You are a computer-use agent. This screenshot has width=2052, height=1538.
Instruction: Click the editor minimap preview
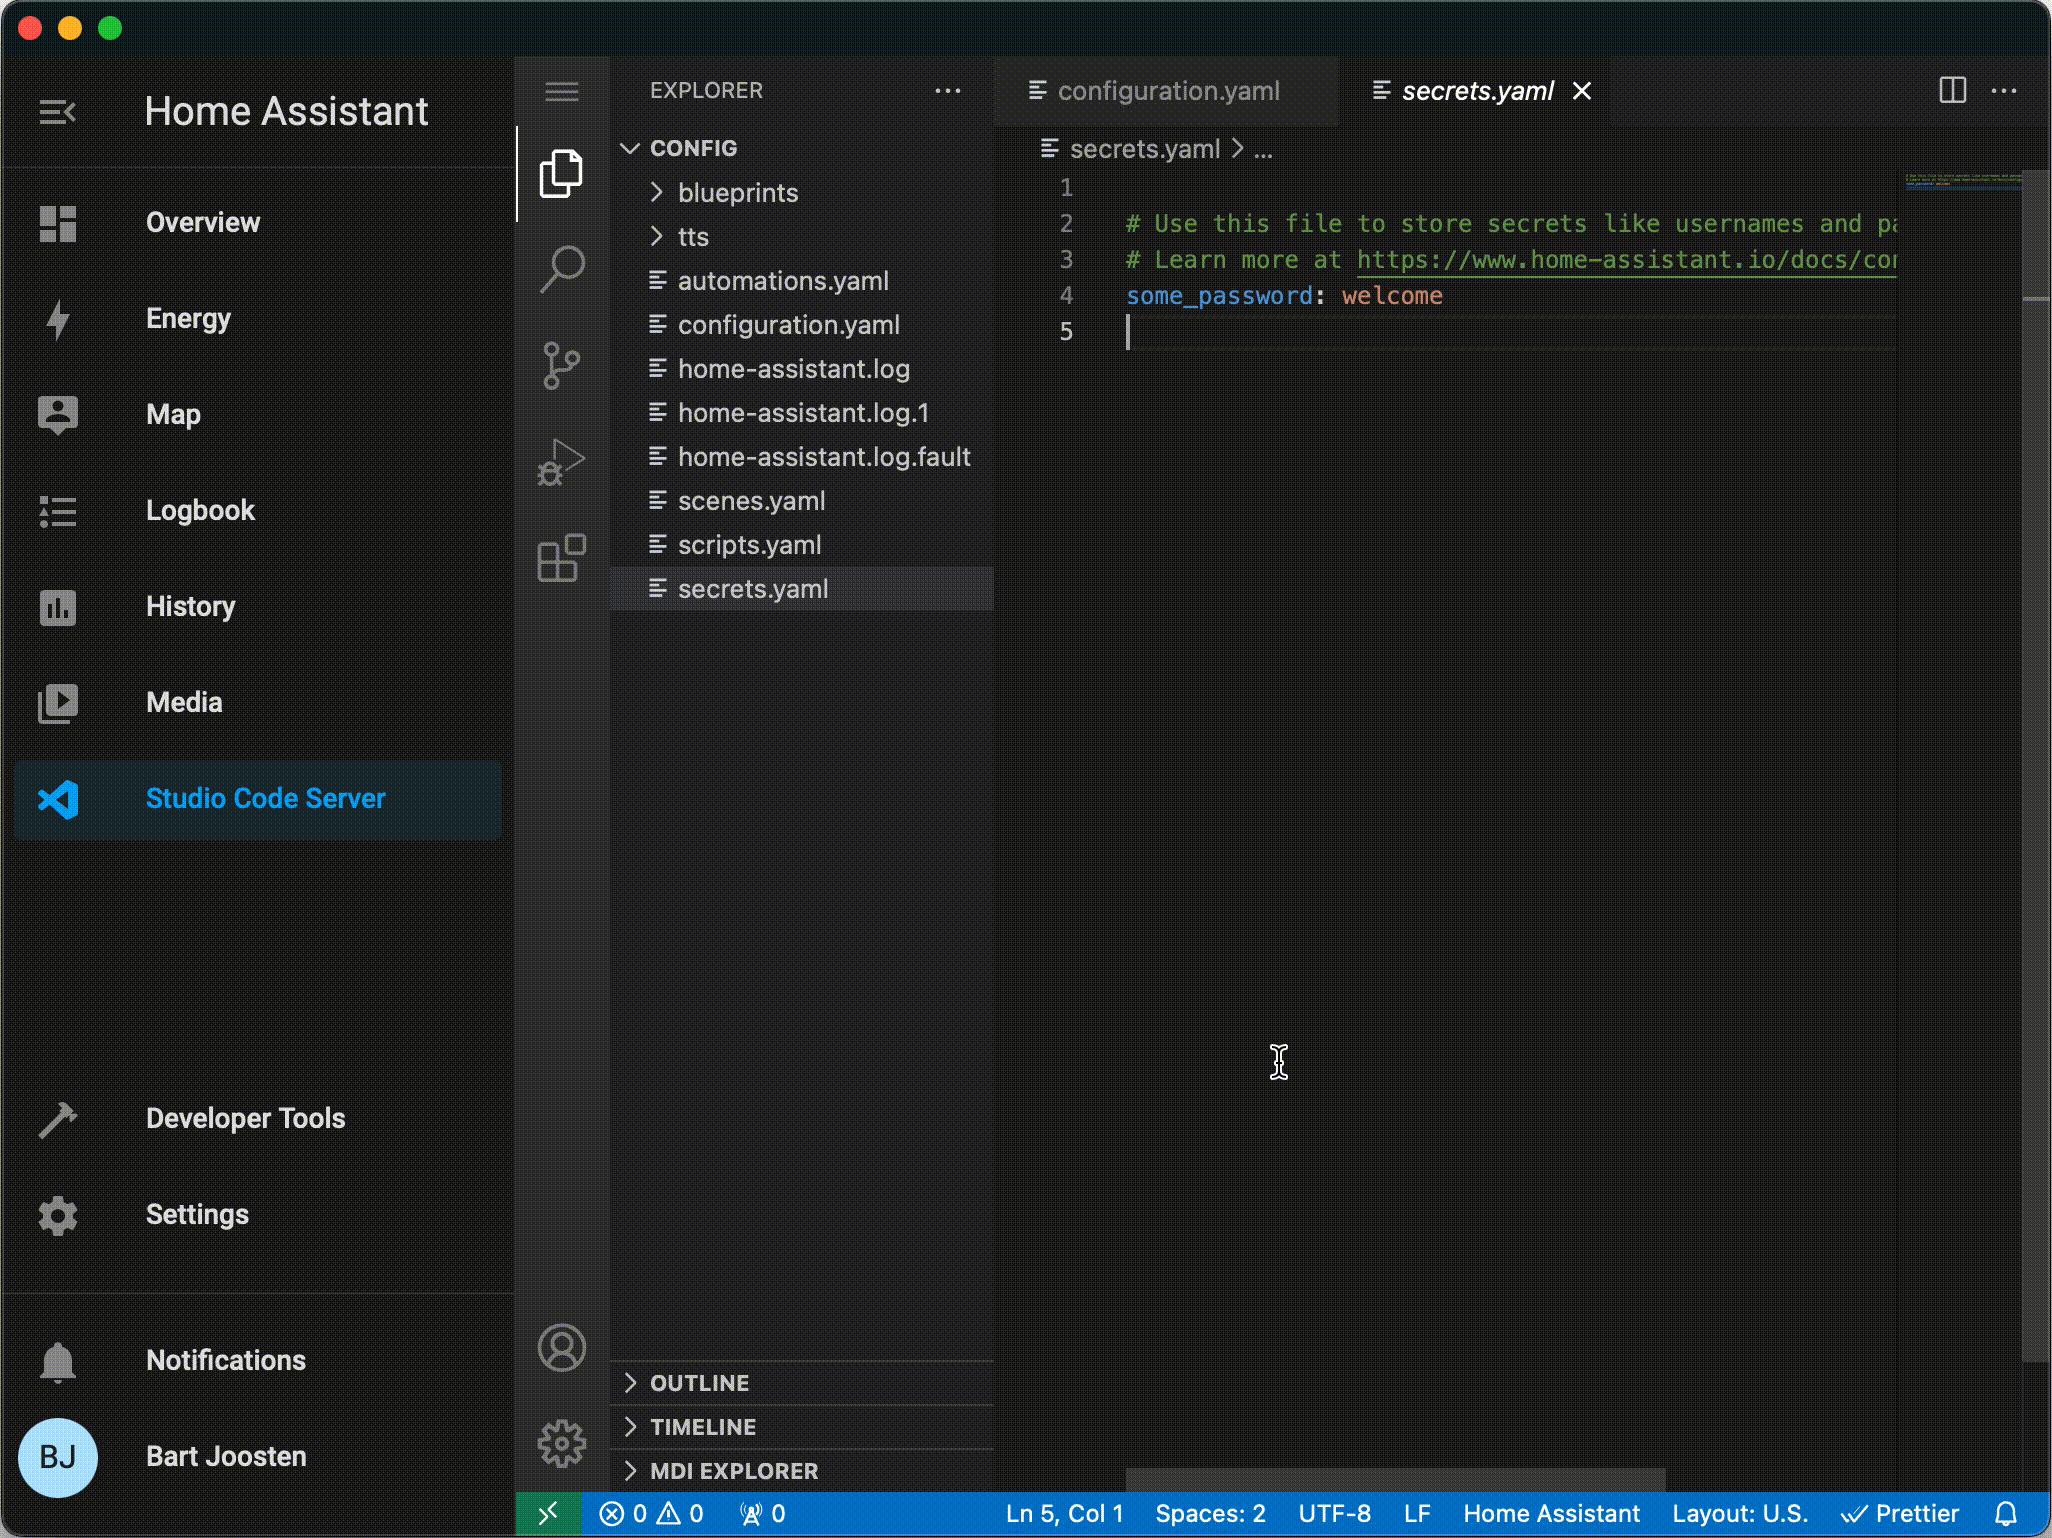click(x=1963, y=181)
